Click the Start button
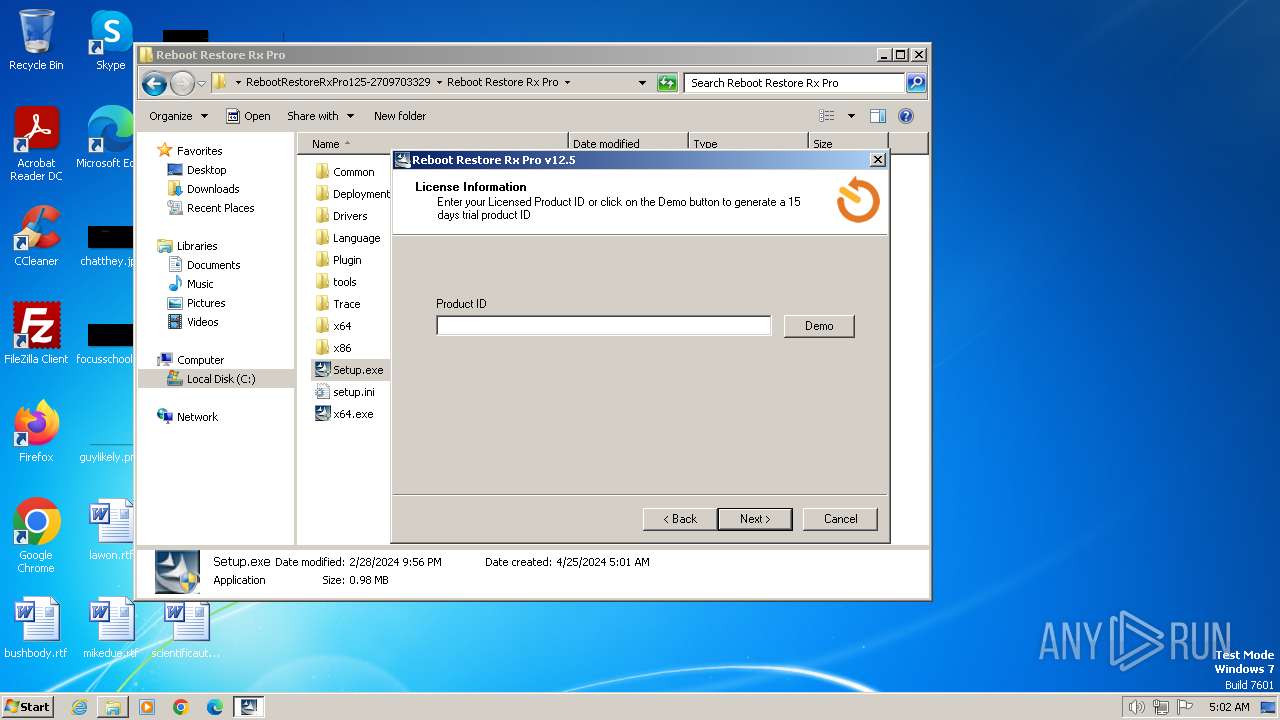This screenshot has height=720, width=1280. (27, 706)
